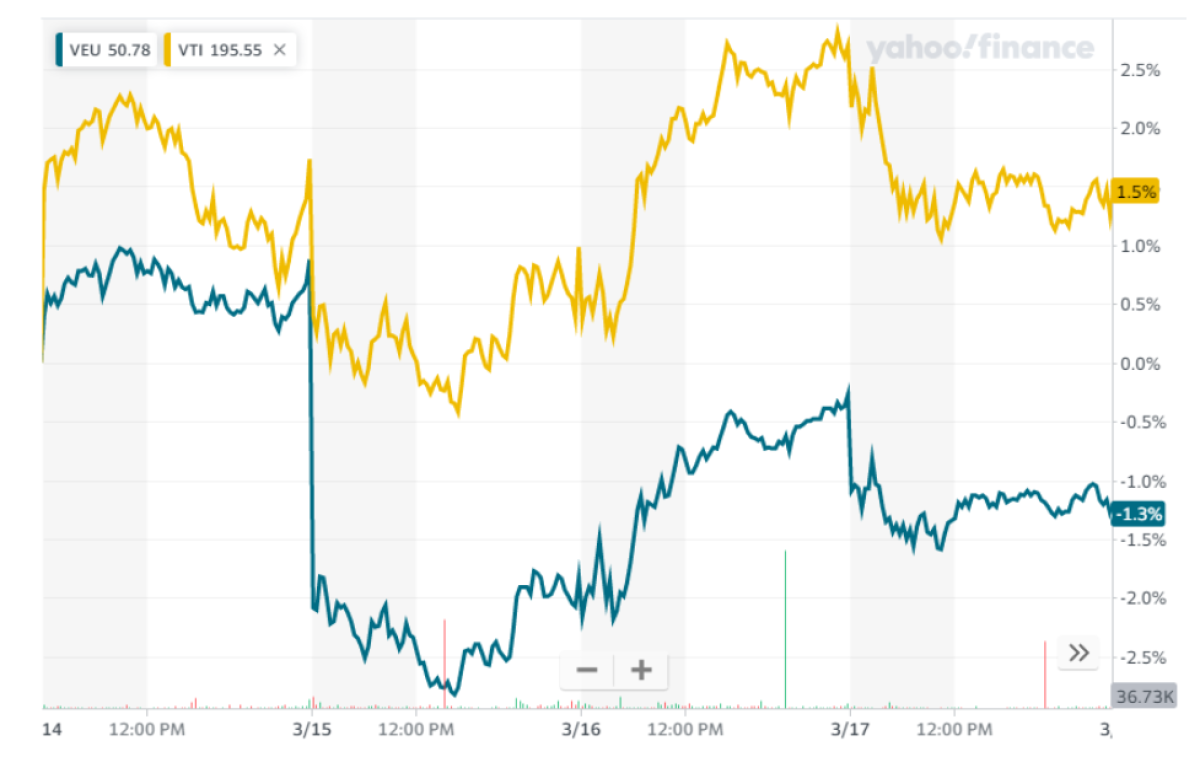Zoom out using the minus button
This screenshot has height=773, width=1200.
point(587,669)
